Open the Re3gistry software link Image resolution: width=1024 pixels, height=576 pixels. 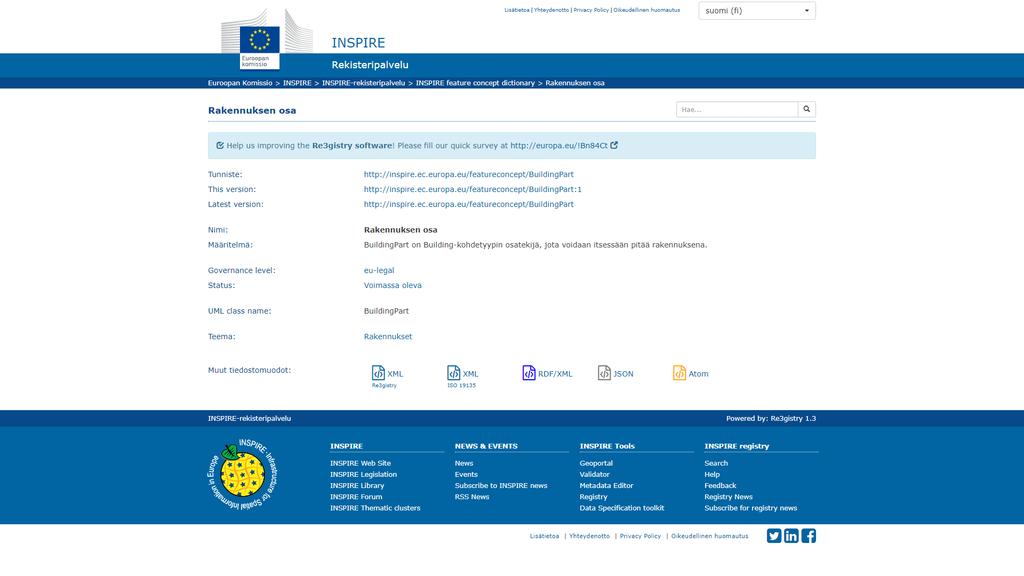click(352, 146)
